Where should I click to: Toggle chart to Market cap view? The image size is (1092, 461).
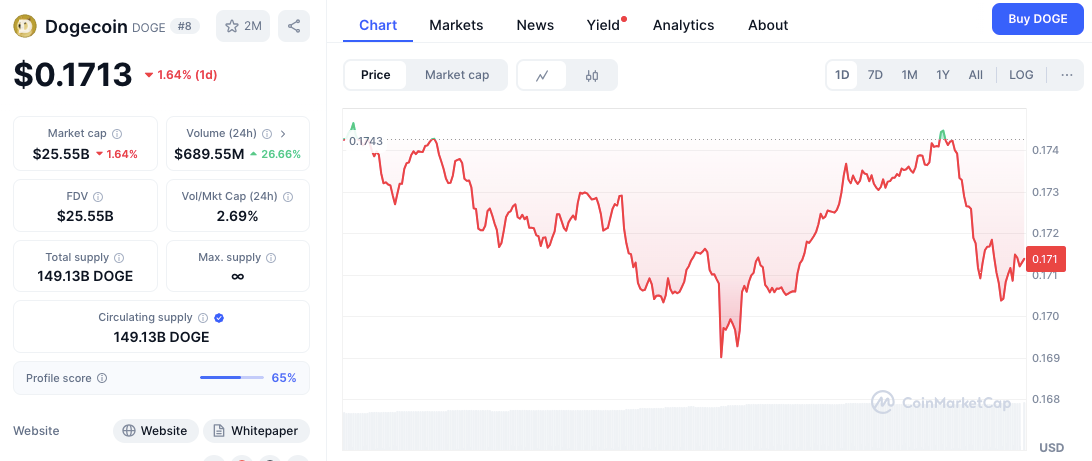pos(457,75)
